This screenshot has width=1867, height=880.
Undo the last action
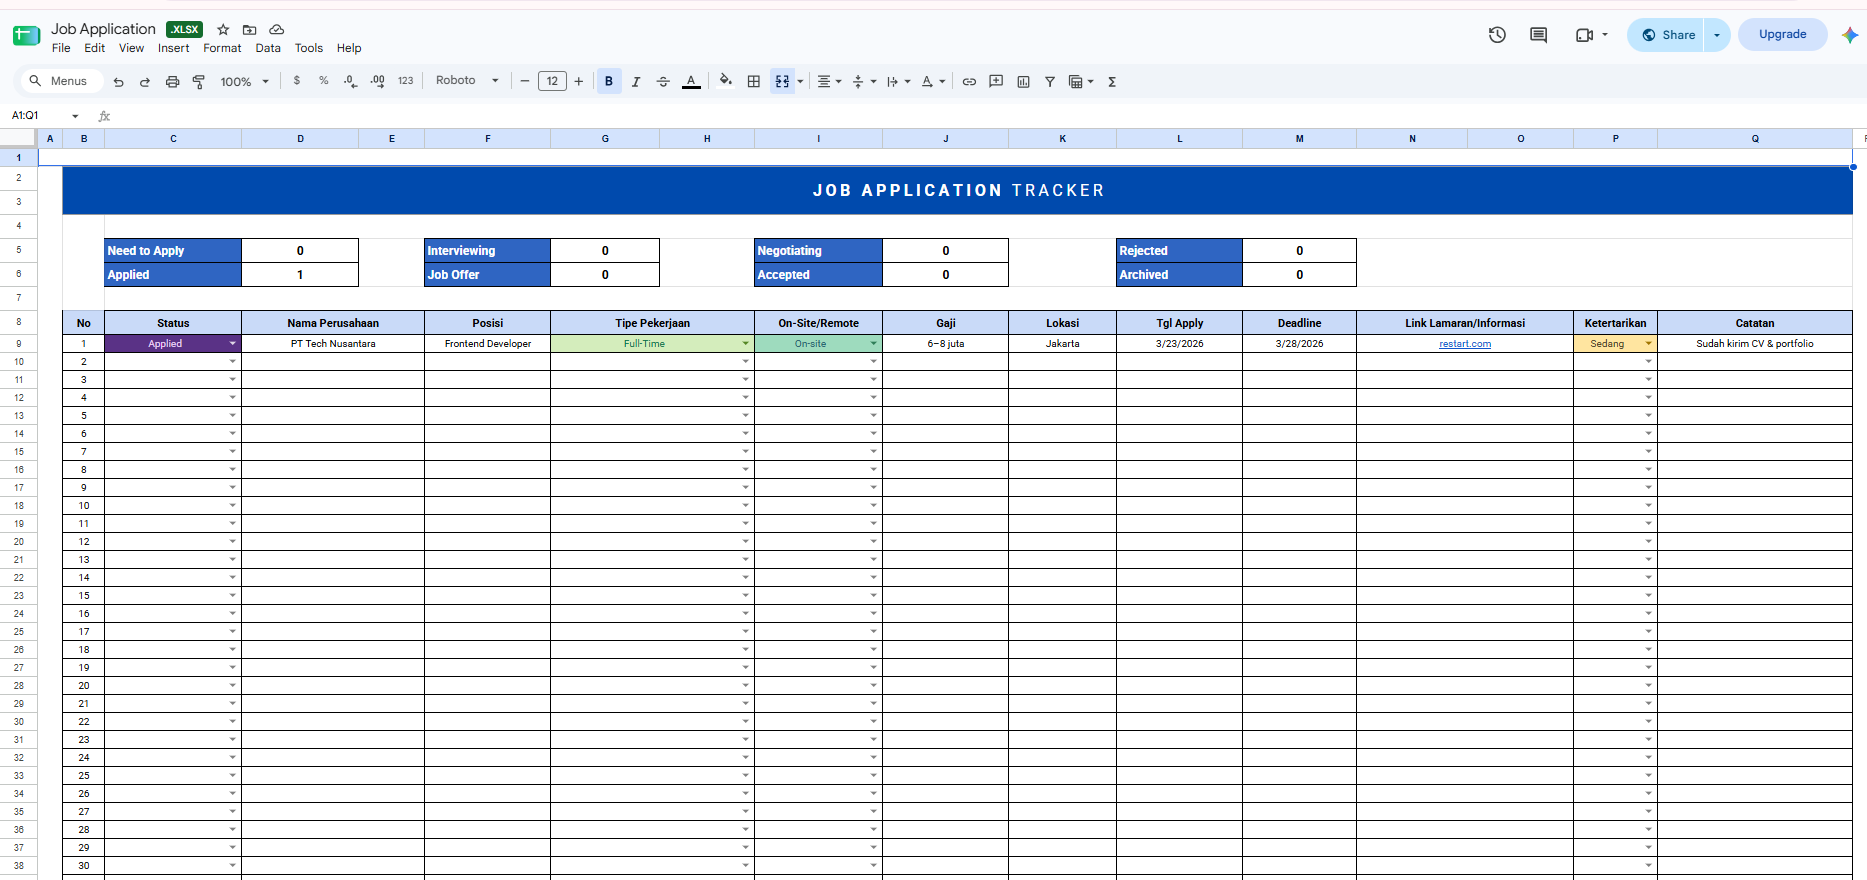point(119,82)
